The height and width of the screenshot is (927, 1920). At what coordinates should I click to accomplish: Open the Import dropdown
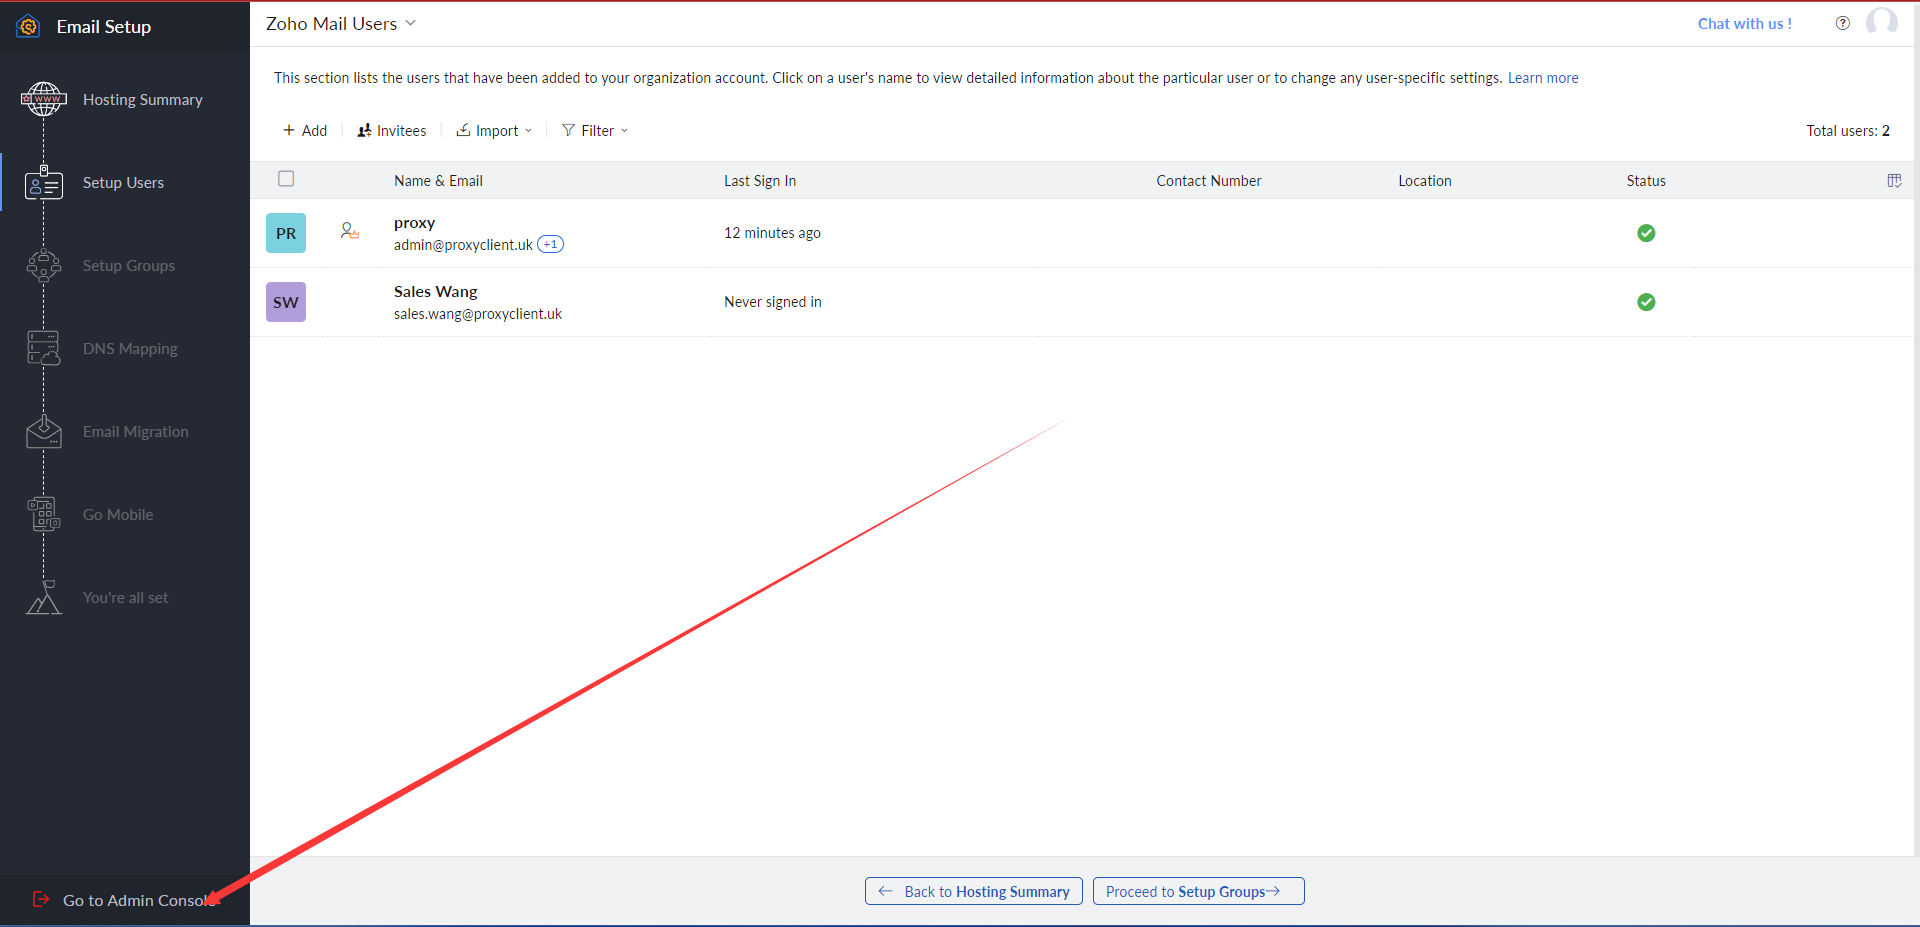coord(494,131)
